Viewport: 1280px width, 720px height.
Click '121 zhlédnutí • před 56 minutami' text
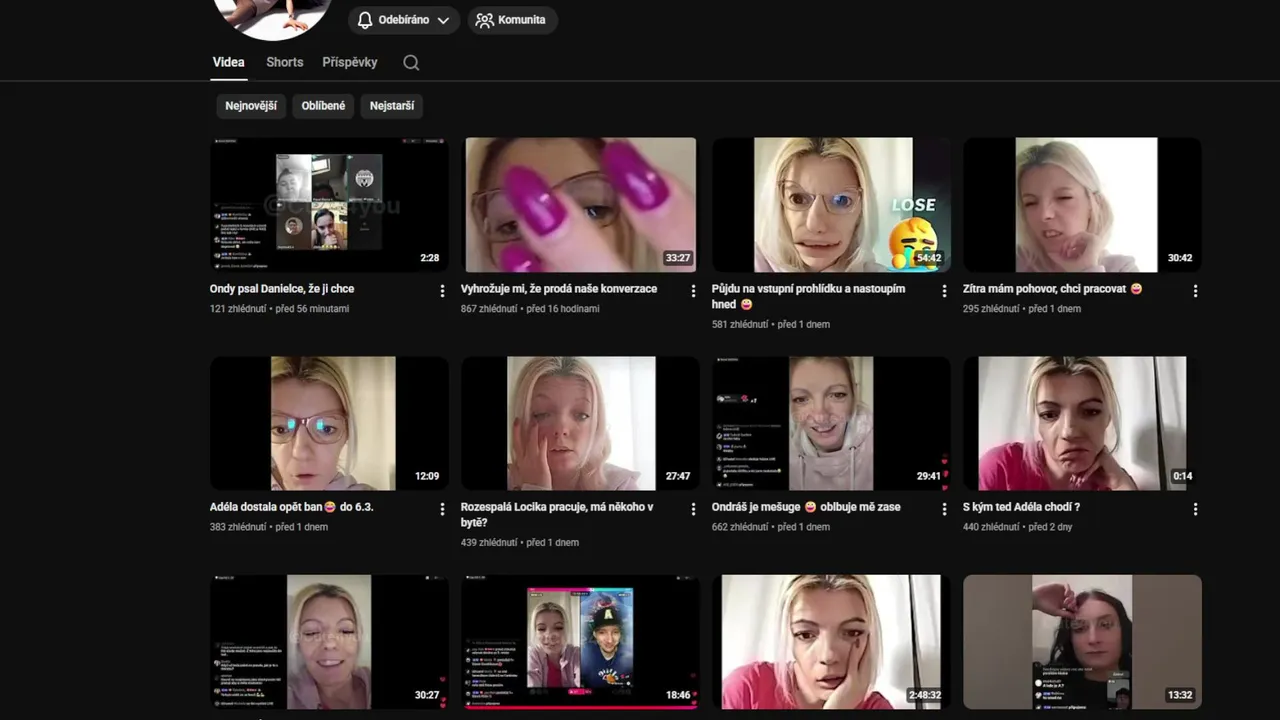click(279, 309)
